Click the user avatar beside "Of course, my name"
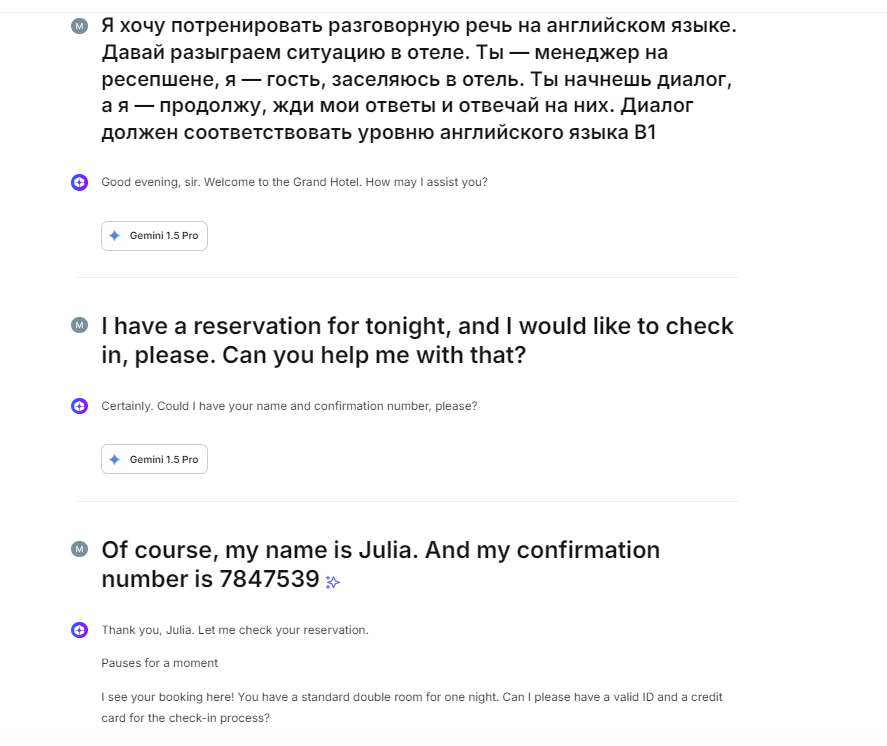This screenshot has height=746, width=887. click(x=80, y=550)
